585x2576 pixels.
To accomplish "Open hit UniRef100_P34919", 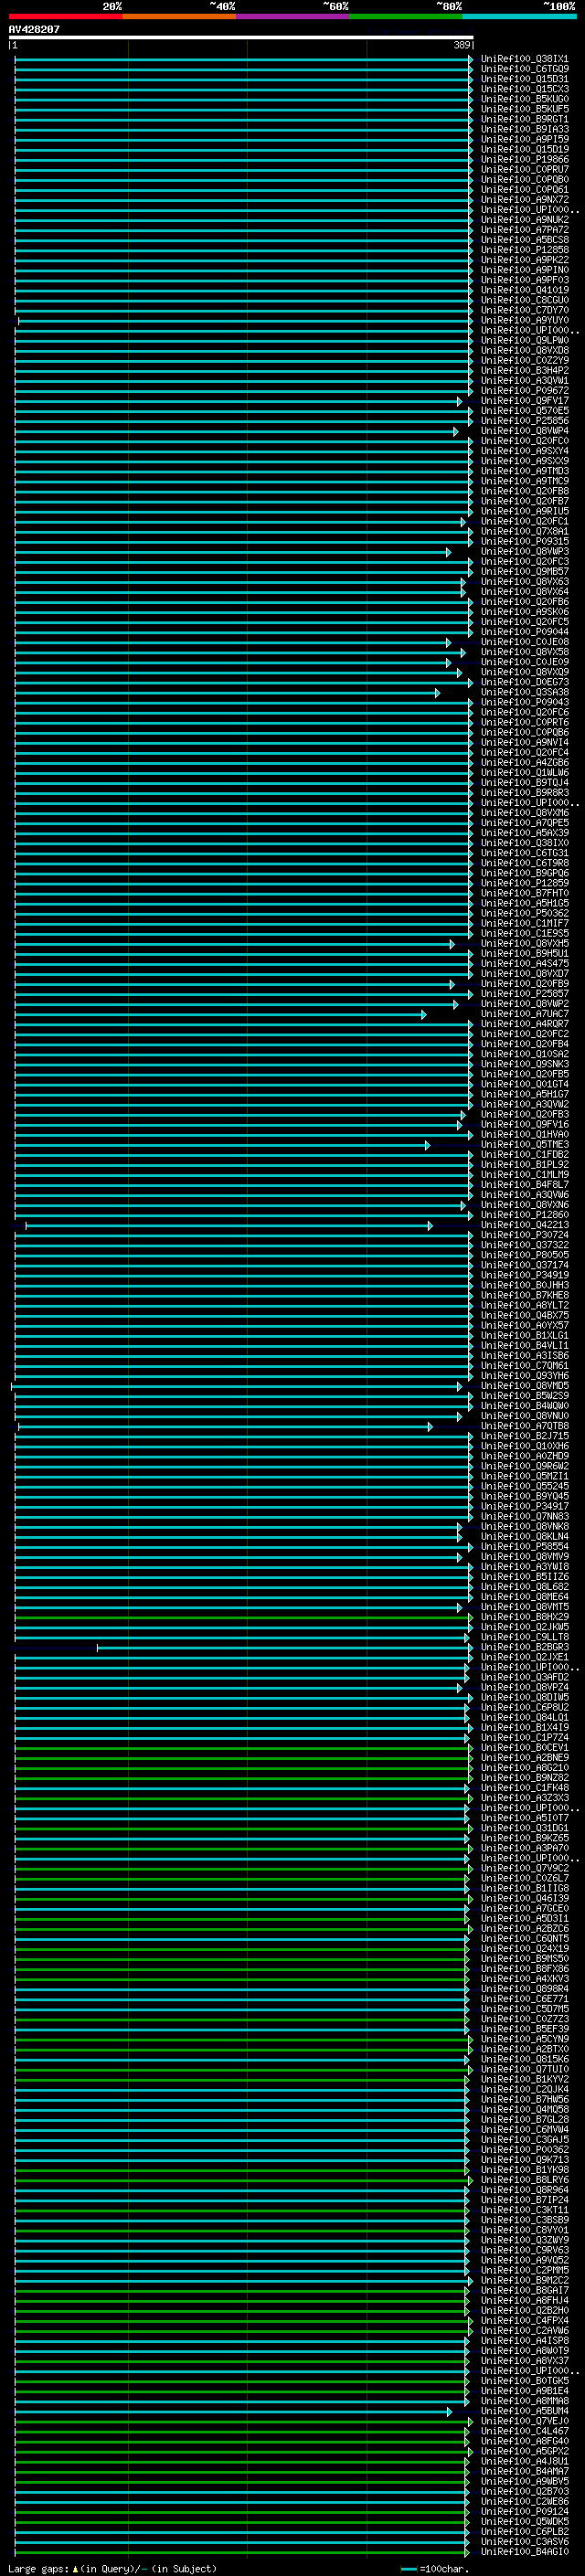I will tap(524, 1275).
